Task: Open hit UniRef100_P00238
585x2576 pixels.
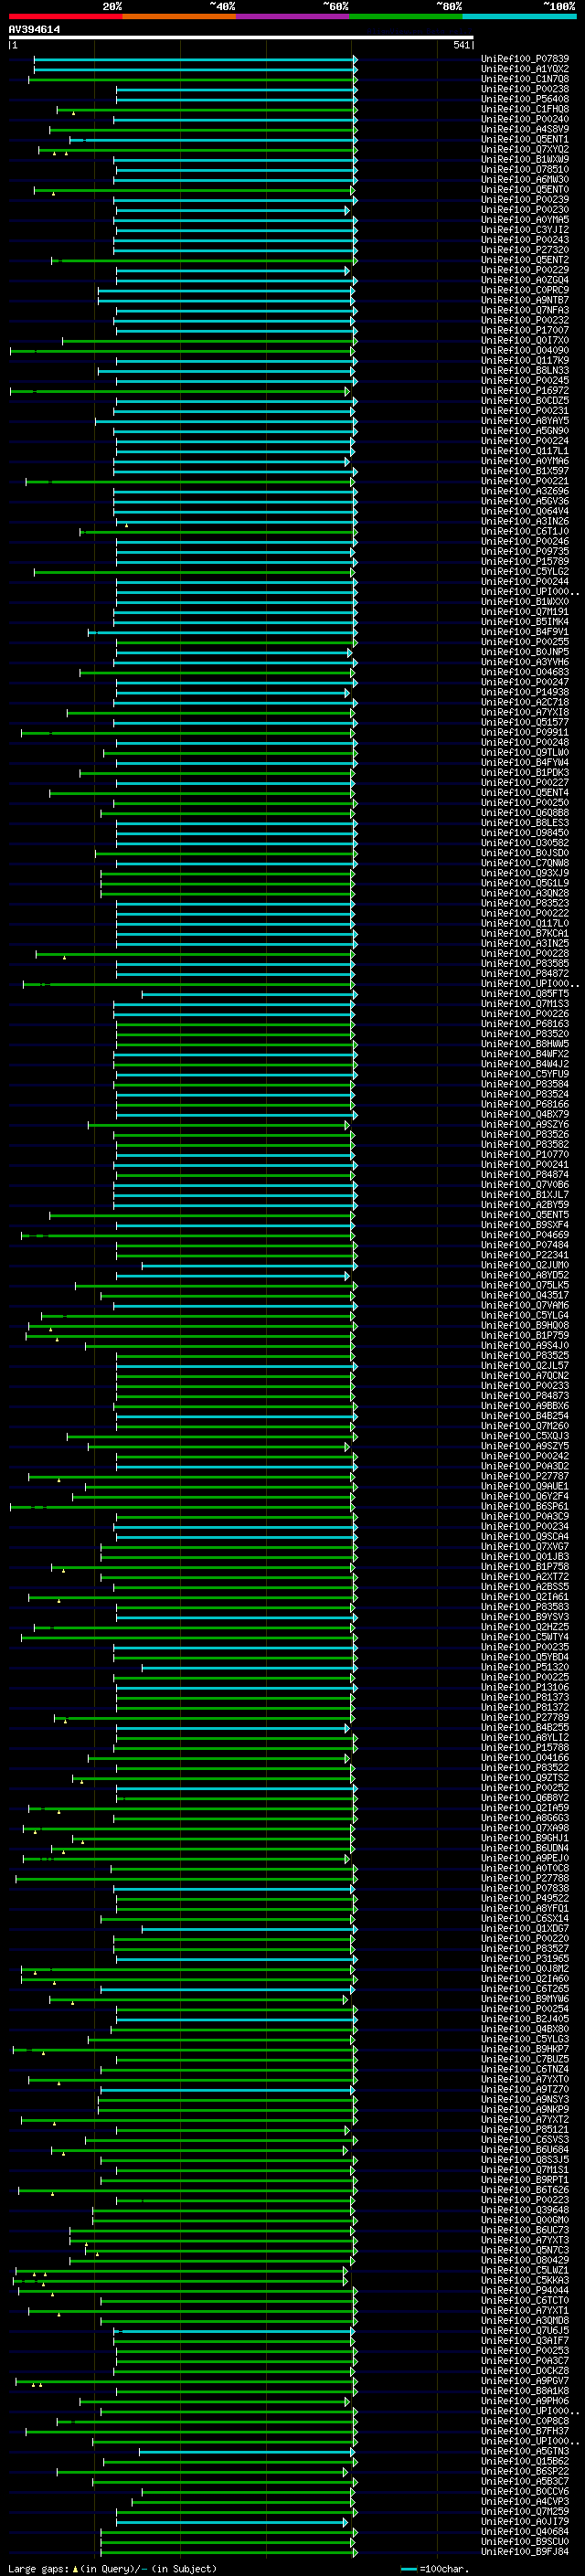Action: (525, 89)
